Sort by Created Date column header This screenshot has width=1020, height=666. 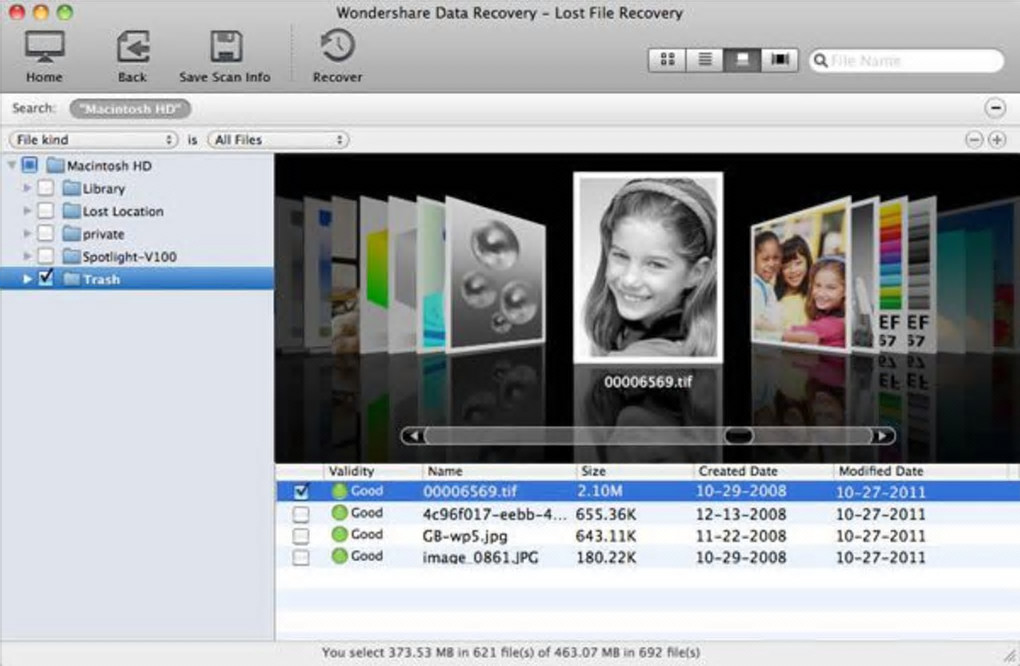[x=763, y=472]
